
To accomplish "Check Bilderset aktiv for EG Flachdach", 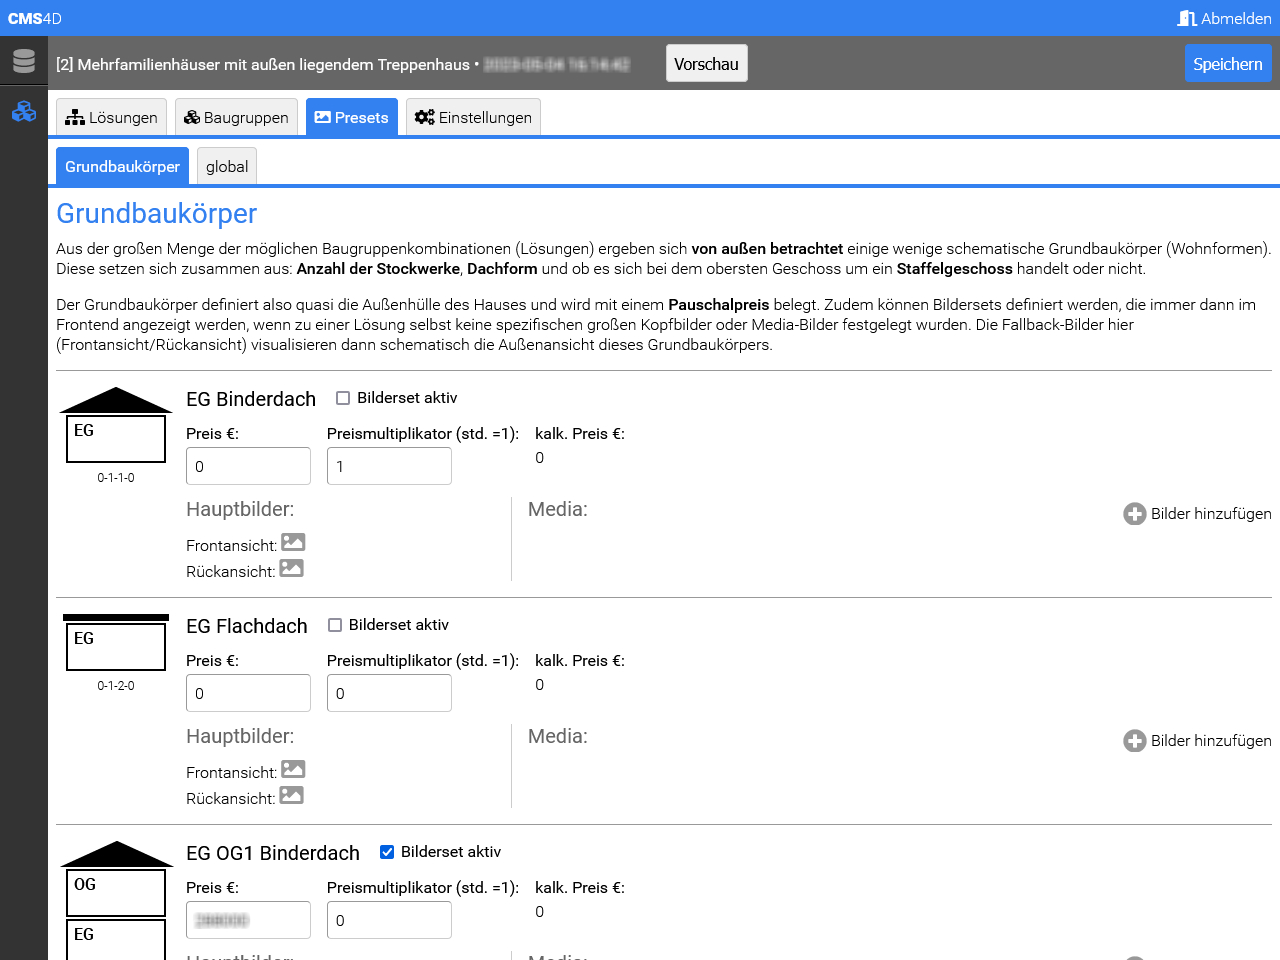I will point(335,625).
